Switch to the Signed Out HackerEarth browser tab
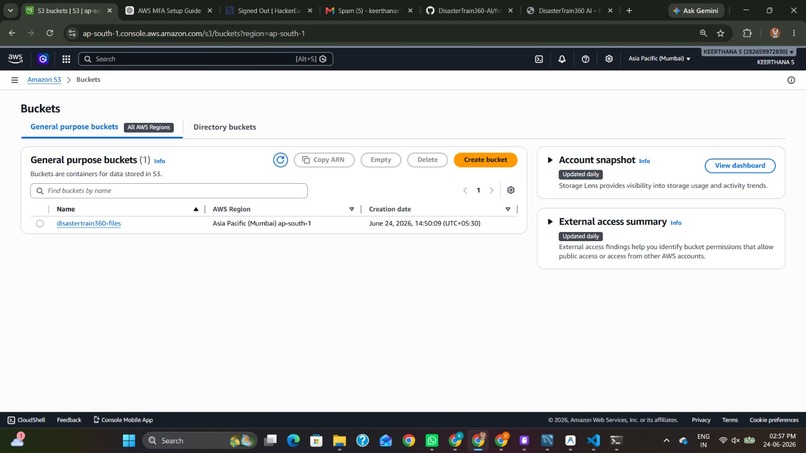The height and width of the screenshot is (453, 806). click(269, 10)
